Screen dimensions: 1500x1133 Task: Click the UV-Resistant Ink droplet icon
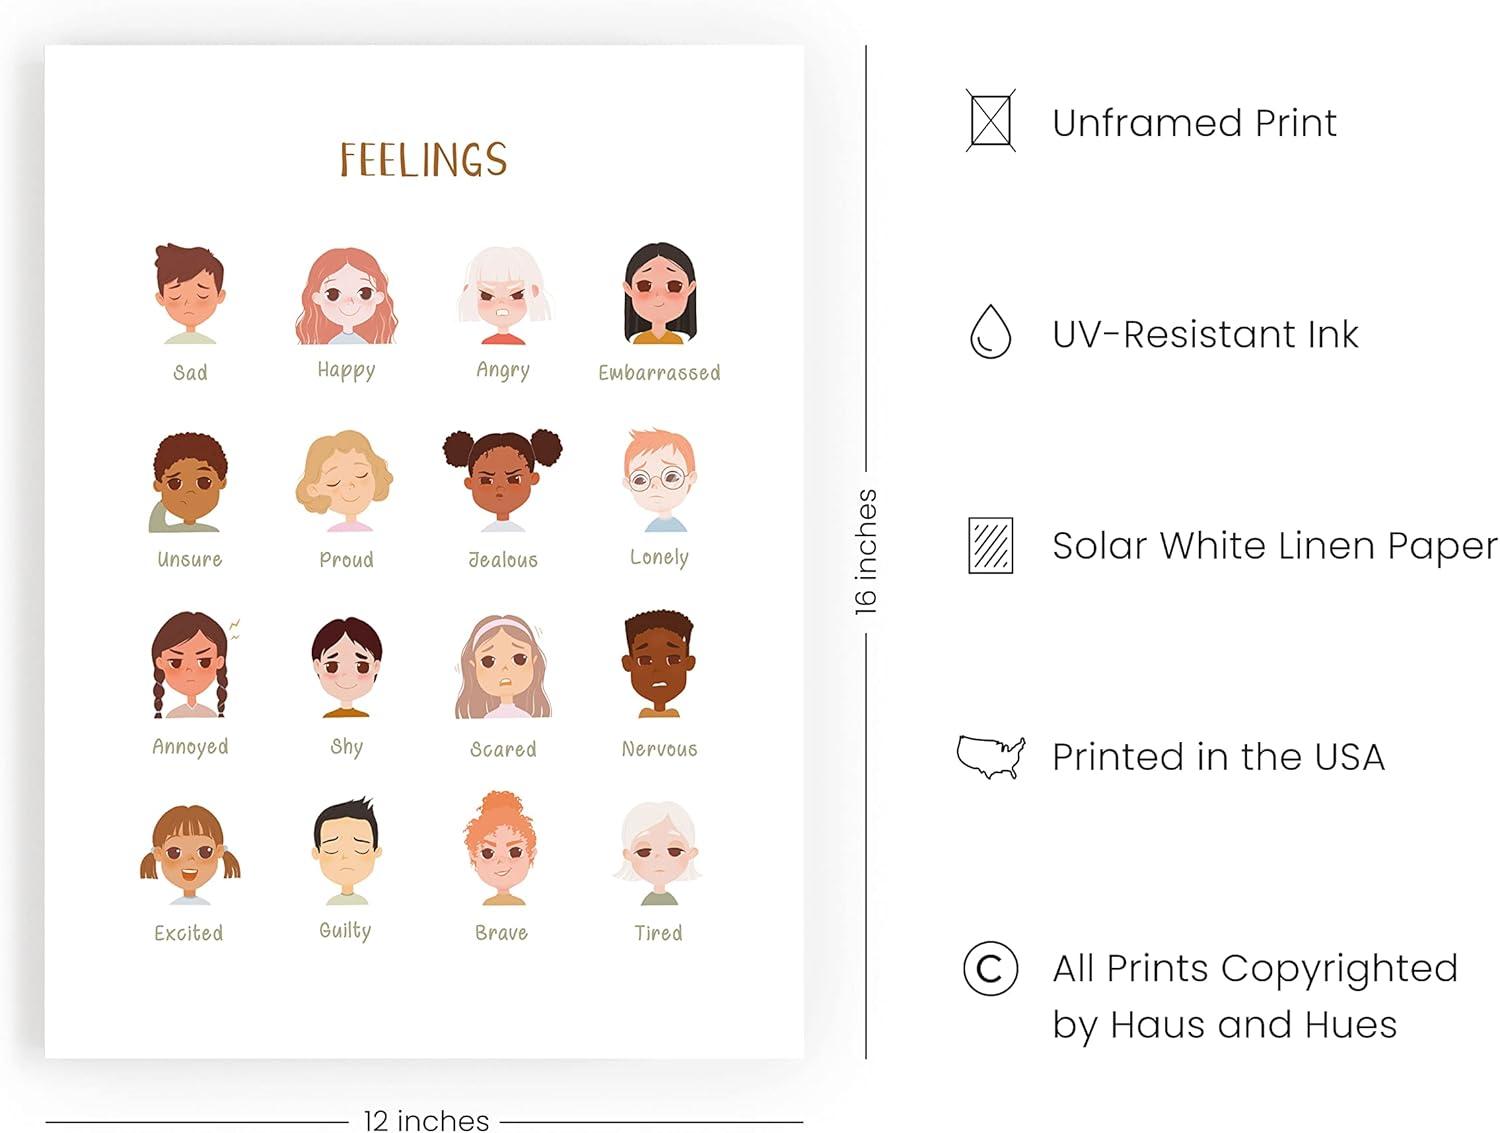pyautogui.click(x=990, y=332)
